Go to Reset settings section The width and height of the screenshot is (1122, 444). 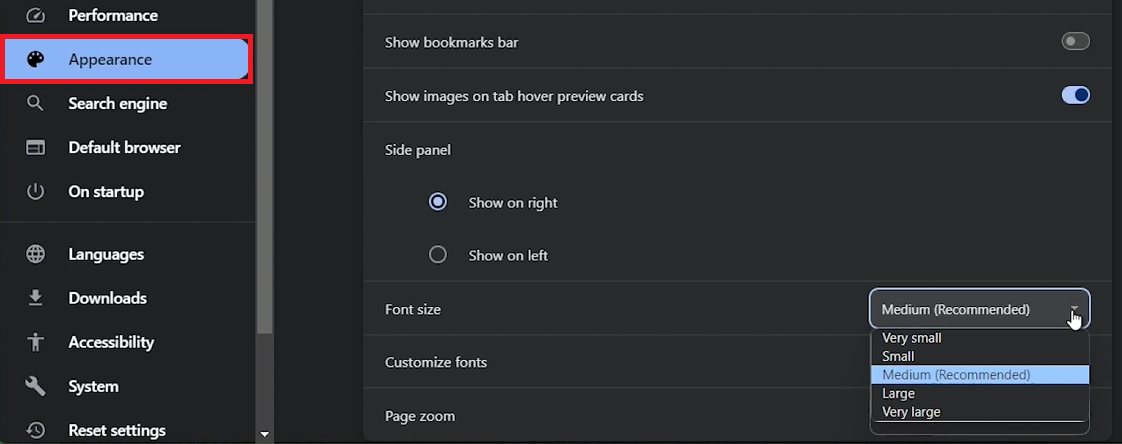[x=116, y=430]
